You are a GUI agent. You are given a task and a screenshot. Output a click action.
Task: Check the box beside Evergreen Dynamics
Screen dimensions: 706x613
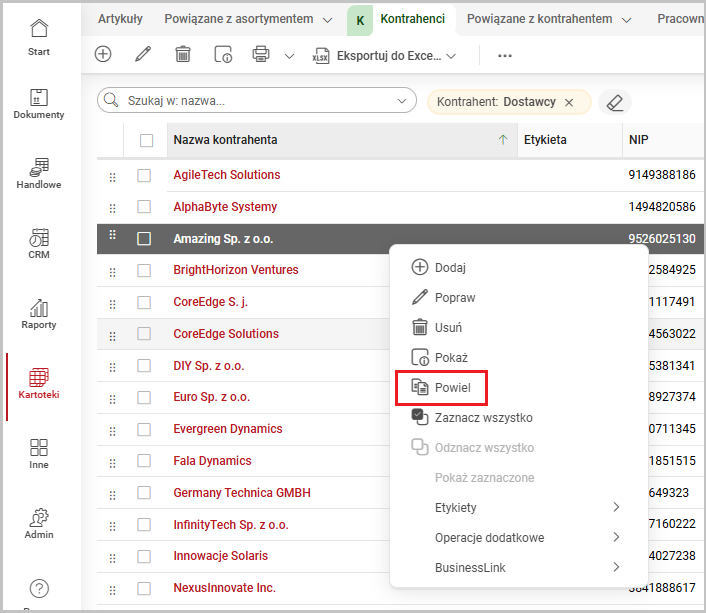pyautogui.click(x=145, y=429)
